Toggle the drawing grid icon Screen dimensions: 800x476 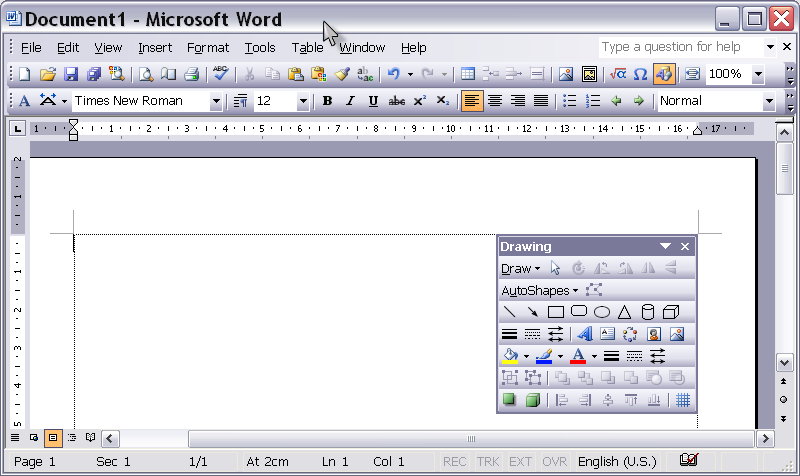click(x=683, y=401)
